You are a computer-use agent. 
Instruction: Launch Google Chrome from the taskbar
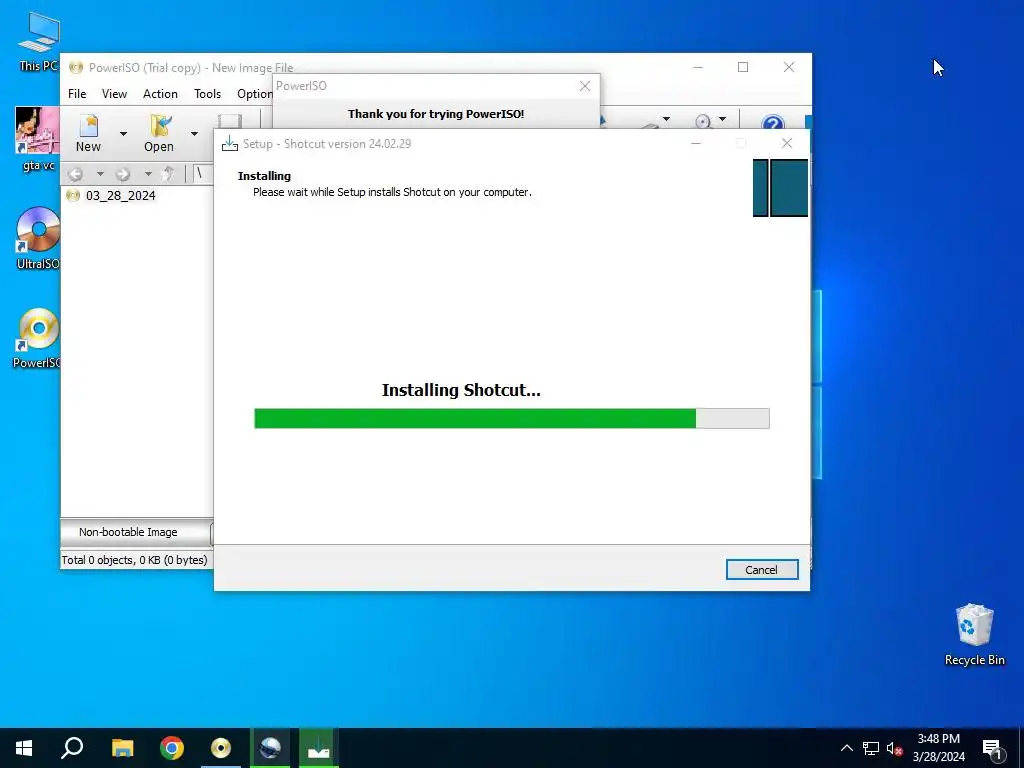click(172, 748)
